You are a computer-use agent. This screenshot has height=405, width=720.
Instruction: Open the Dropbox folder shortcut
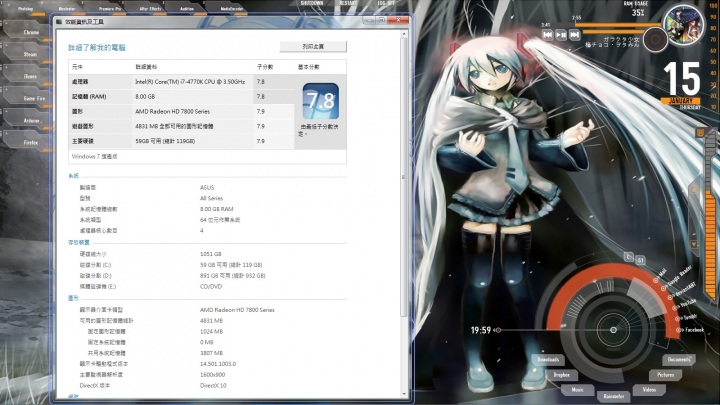[561, 375]
